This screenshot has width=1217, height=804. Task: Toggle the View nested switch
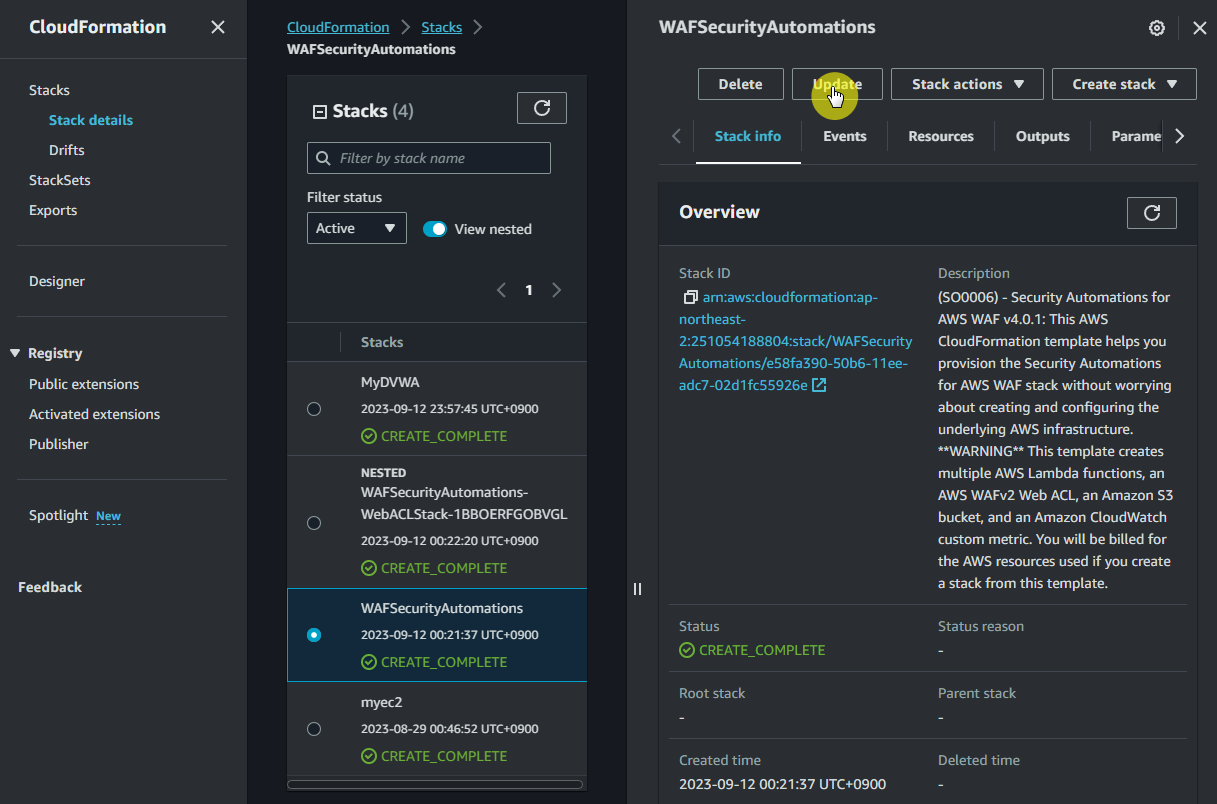[435, 229]
